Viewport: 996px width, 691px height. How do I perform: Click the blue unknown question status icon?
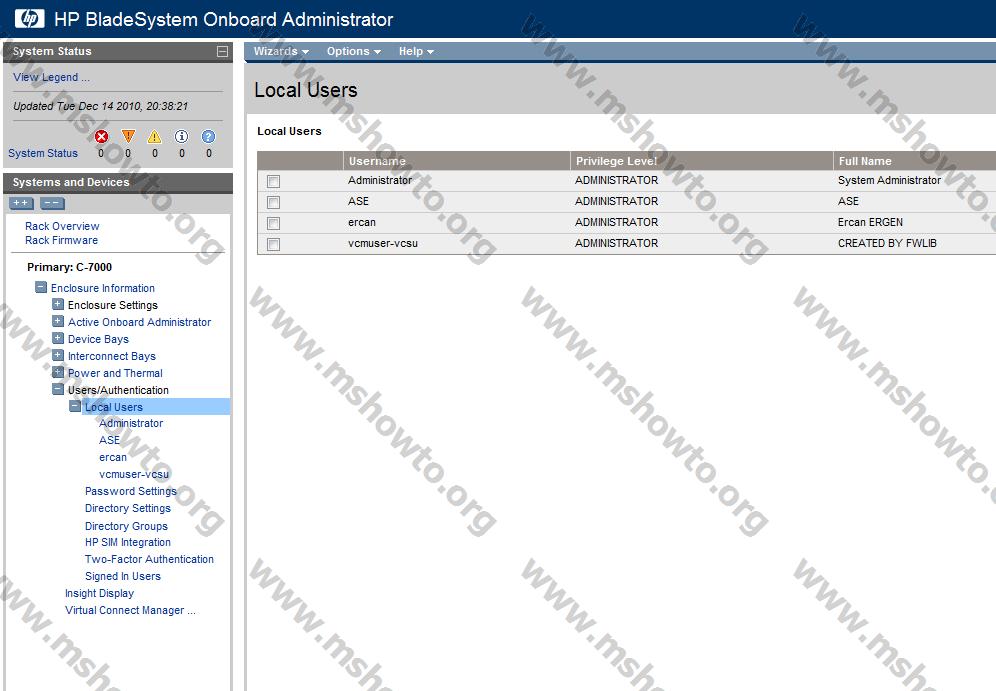click(x=208, y=137)
